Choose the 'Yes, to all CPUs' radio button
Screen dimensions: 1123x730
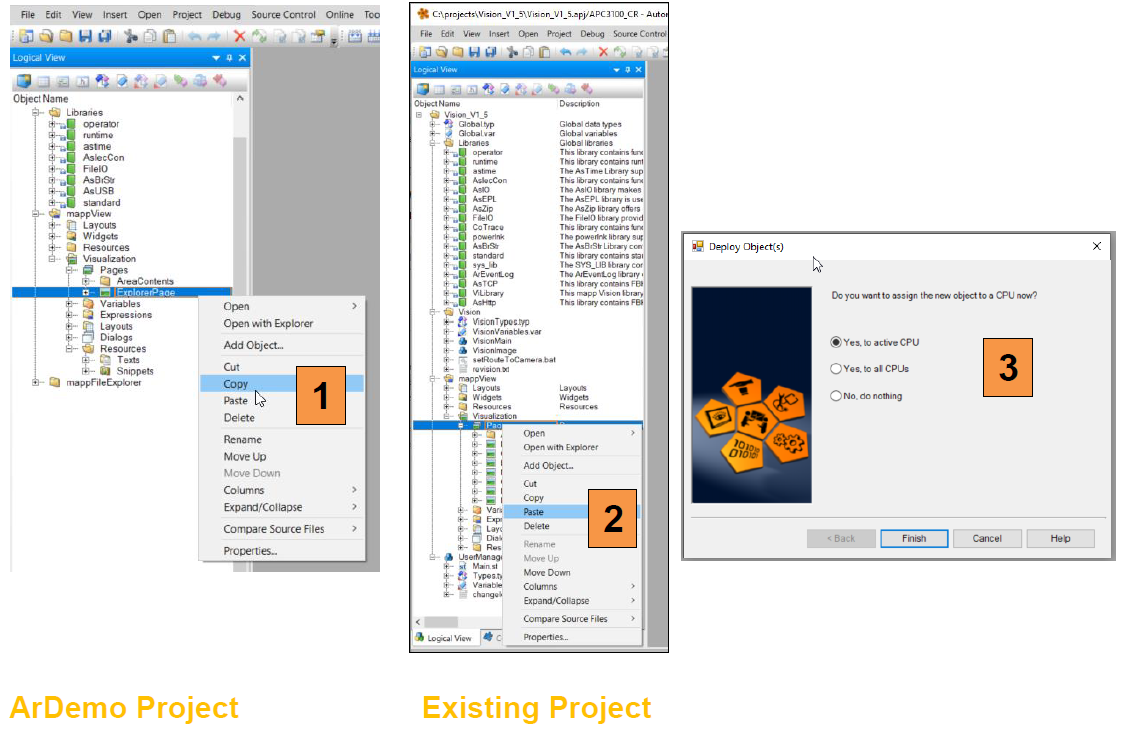(837, 369)
